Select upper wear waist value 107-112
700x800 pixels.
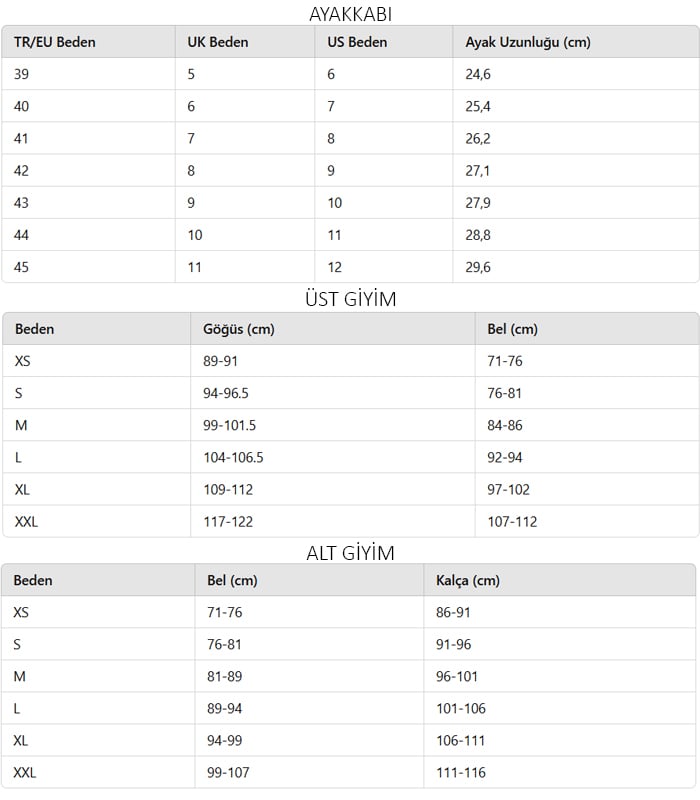pos(512,521)
